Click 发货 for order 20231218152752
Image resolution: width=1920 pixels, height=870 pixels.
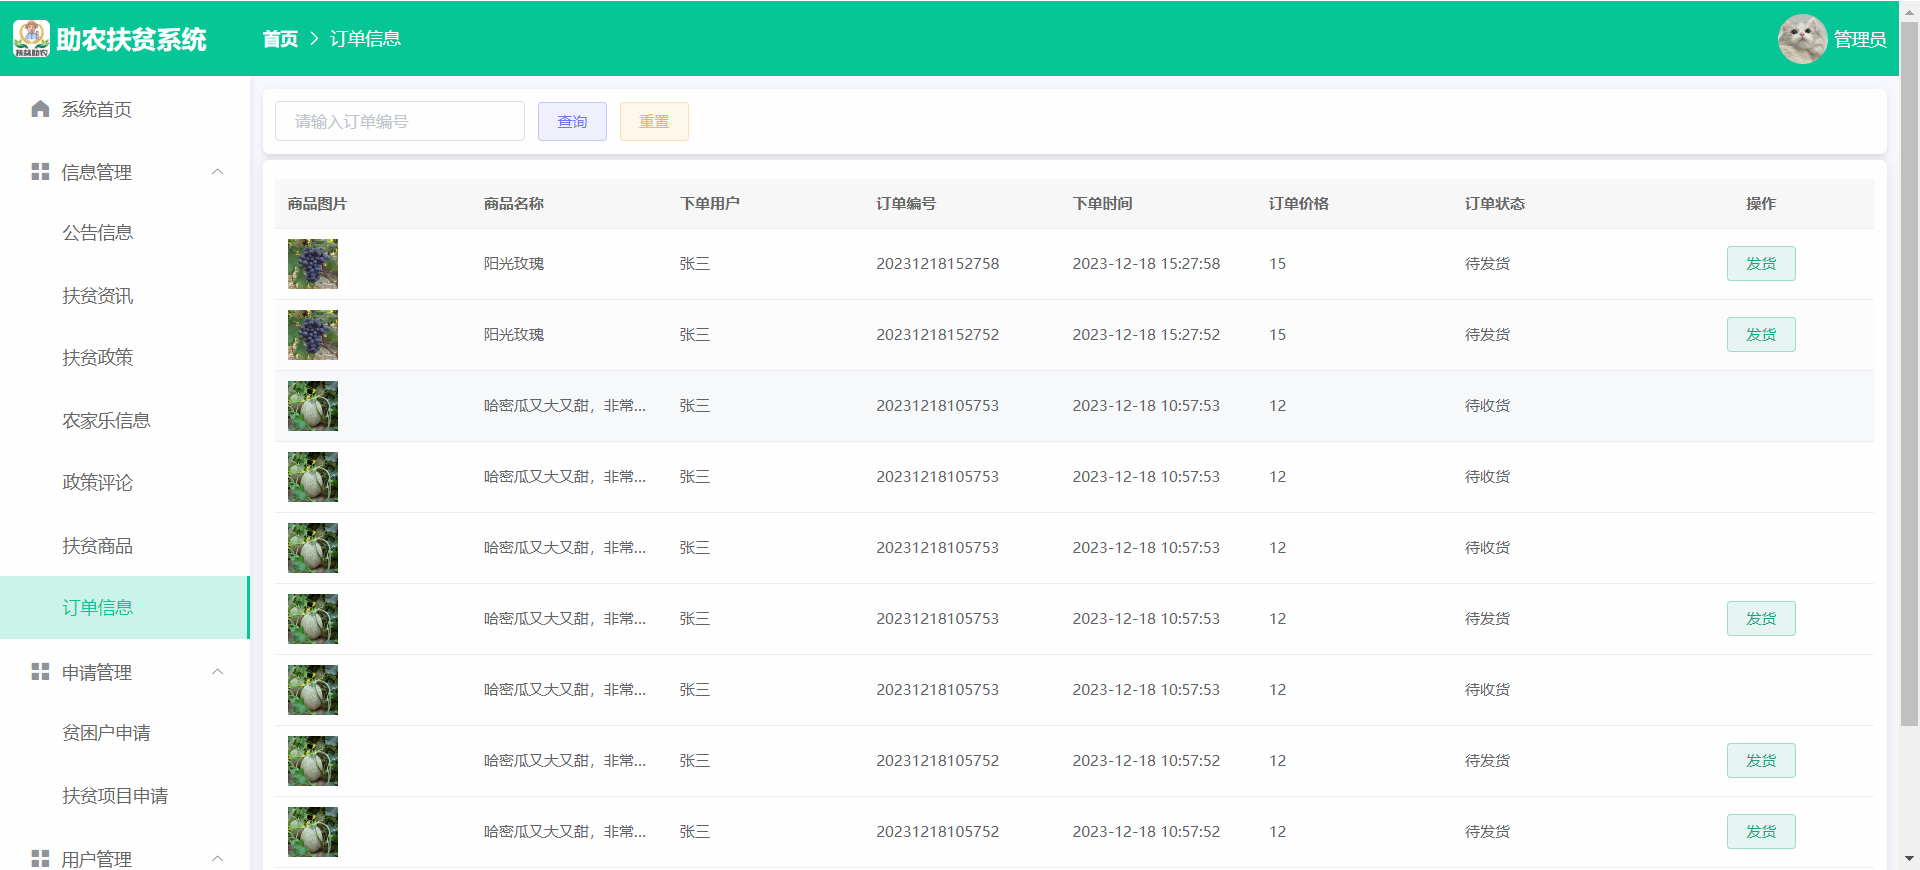pos(1761,335)
